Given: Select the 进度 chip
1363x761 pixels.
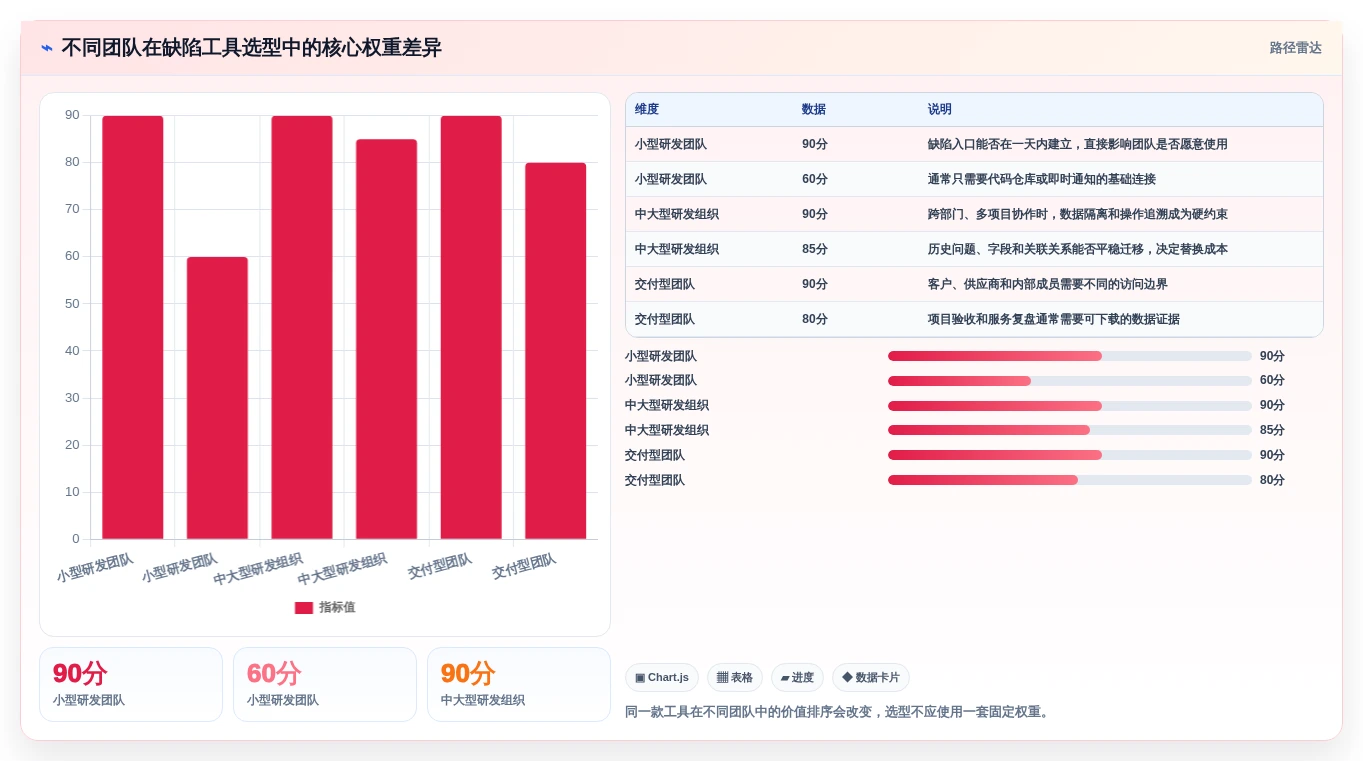Looking at the screenshot, I should point(797,678).
